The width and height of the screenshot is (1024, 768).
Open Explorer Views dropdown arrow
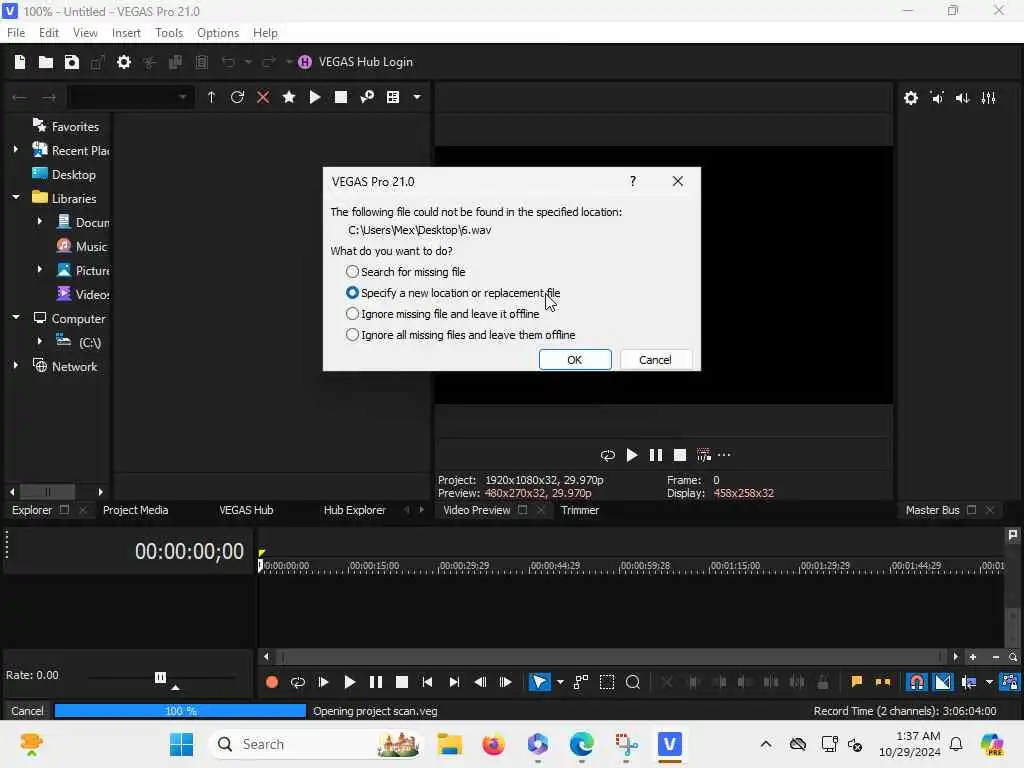(x=417, y=97)
